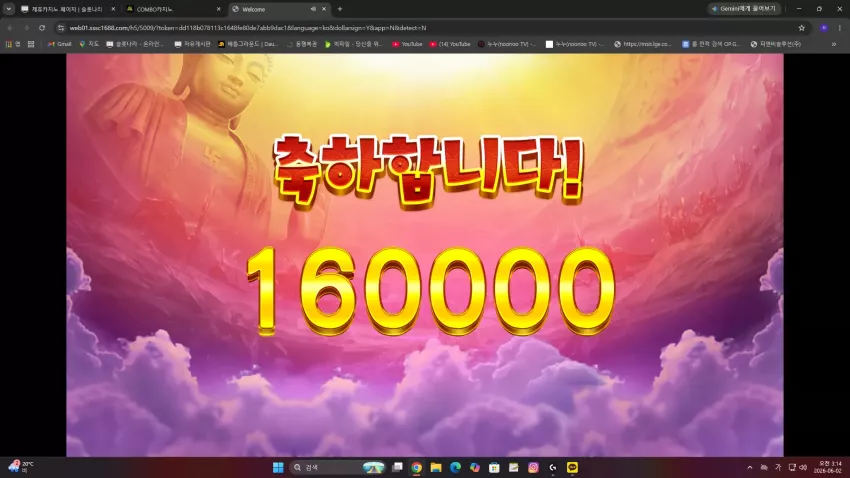850x478 pixels.
Task: Open the Windows Start menu
Action: pyautogui.click(x=278, y=467)
